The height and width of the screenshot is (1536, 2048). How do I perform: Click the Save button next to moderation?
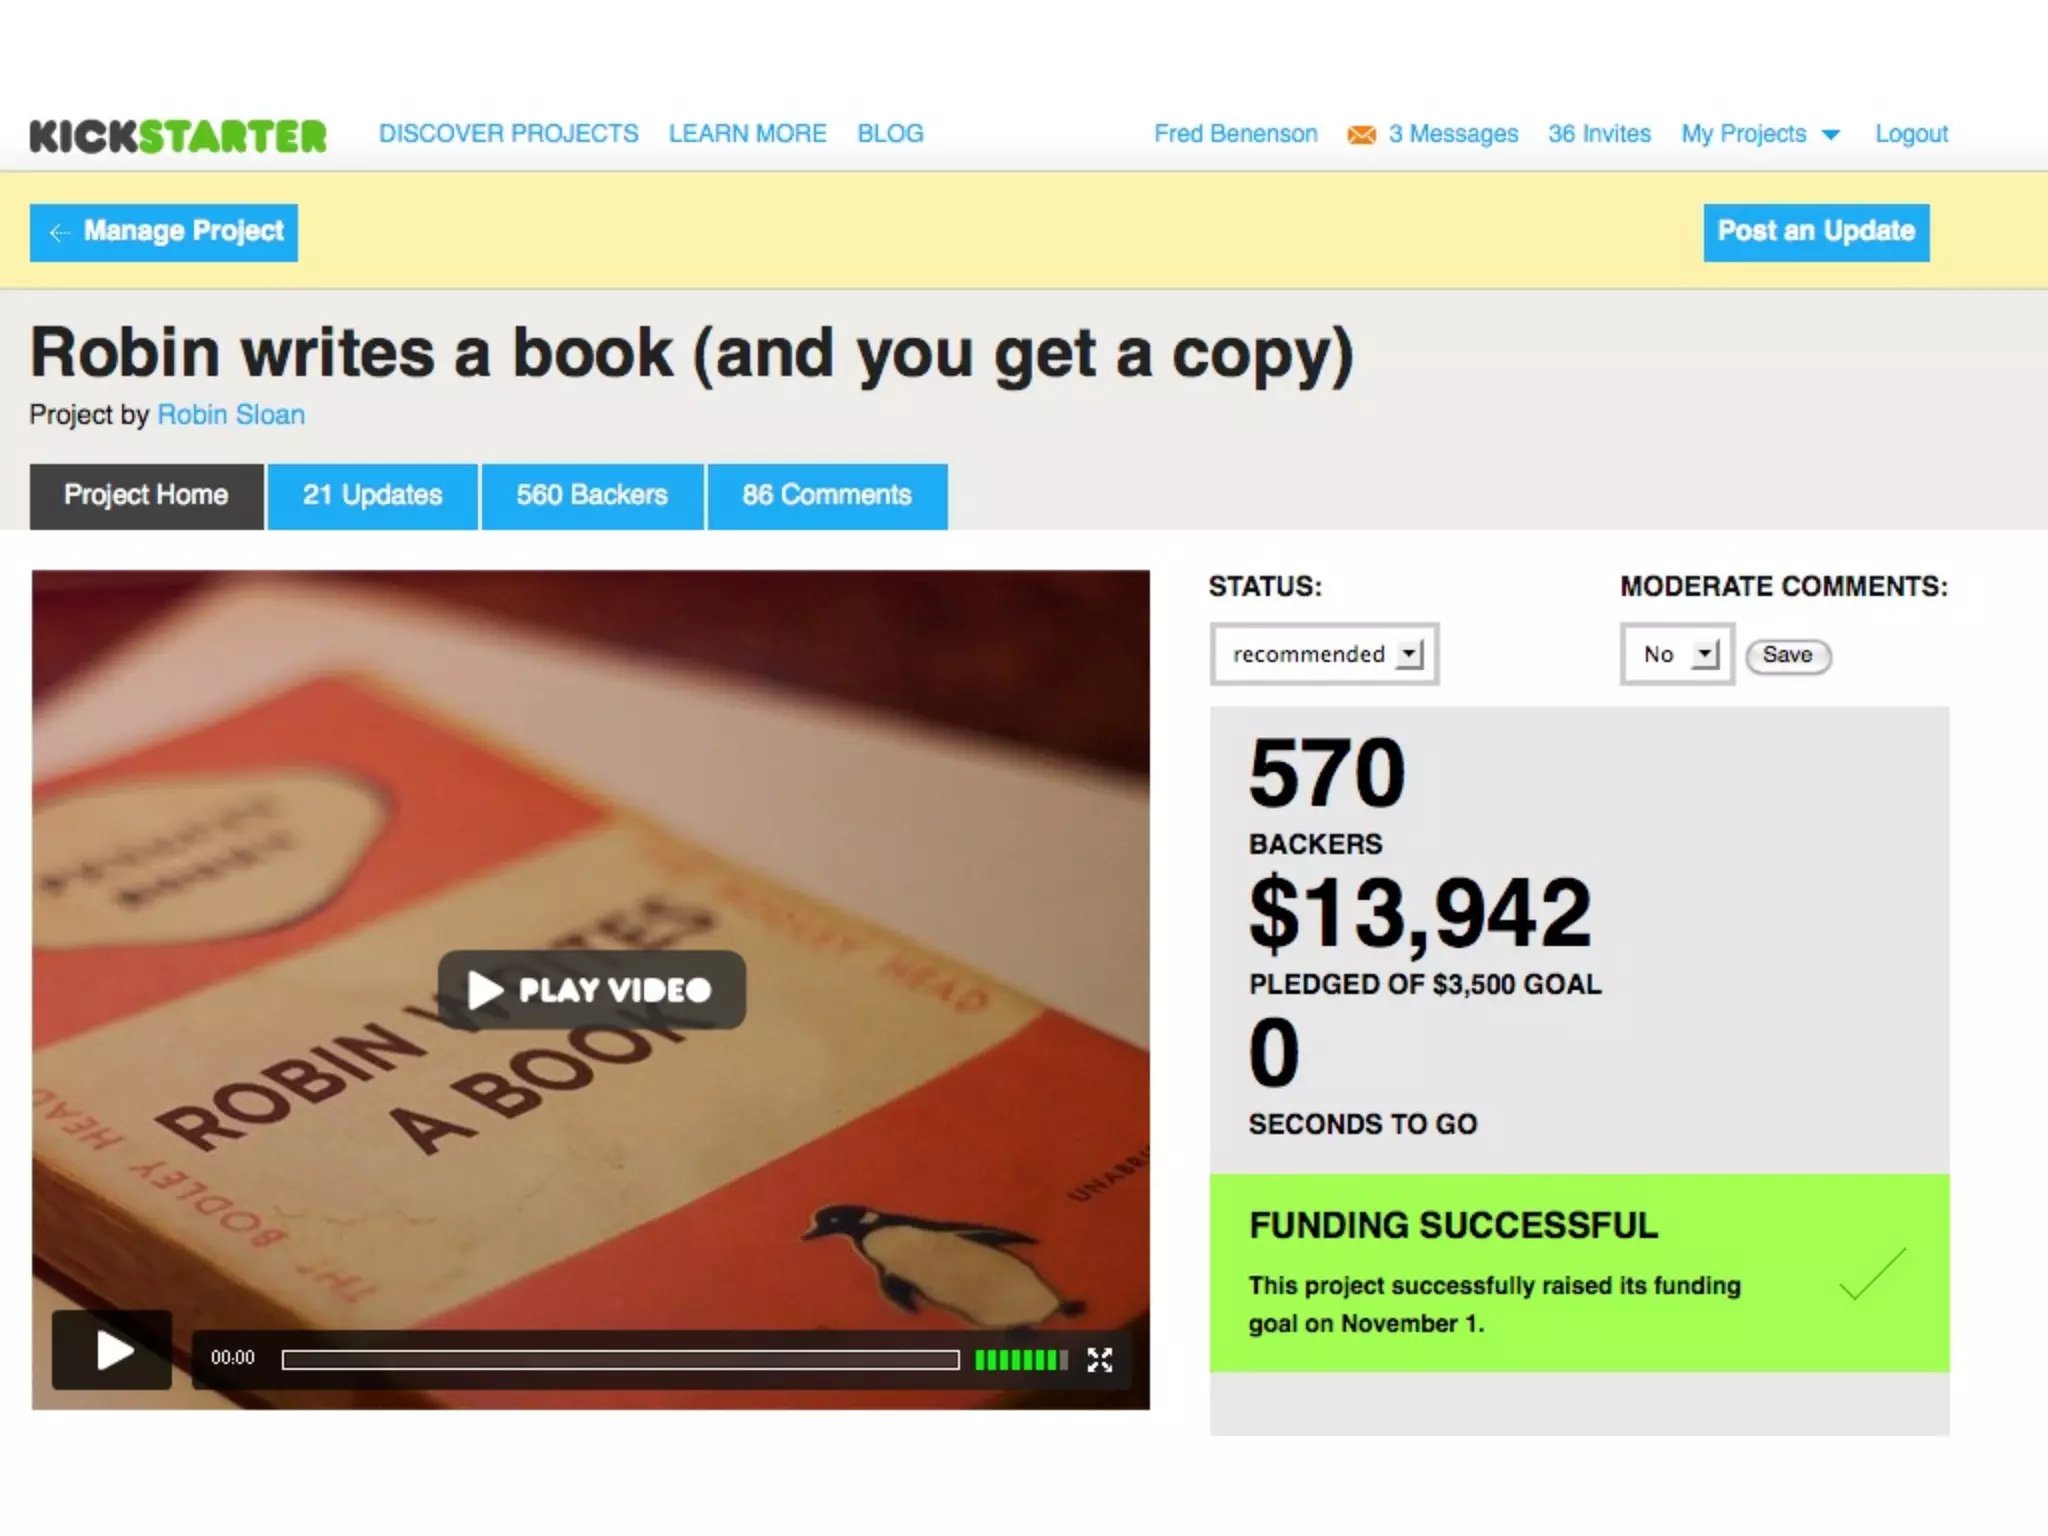point(1788,656)
